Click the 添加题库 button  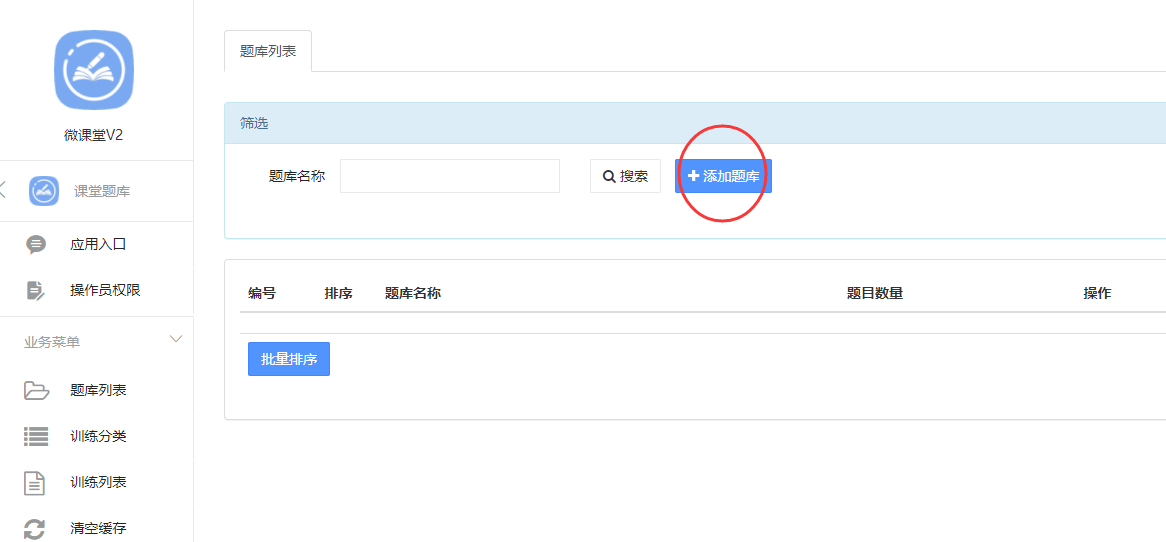(x=724, y=176)
